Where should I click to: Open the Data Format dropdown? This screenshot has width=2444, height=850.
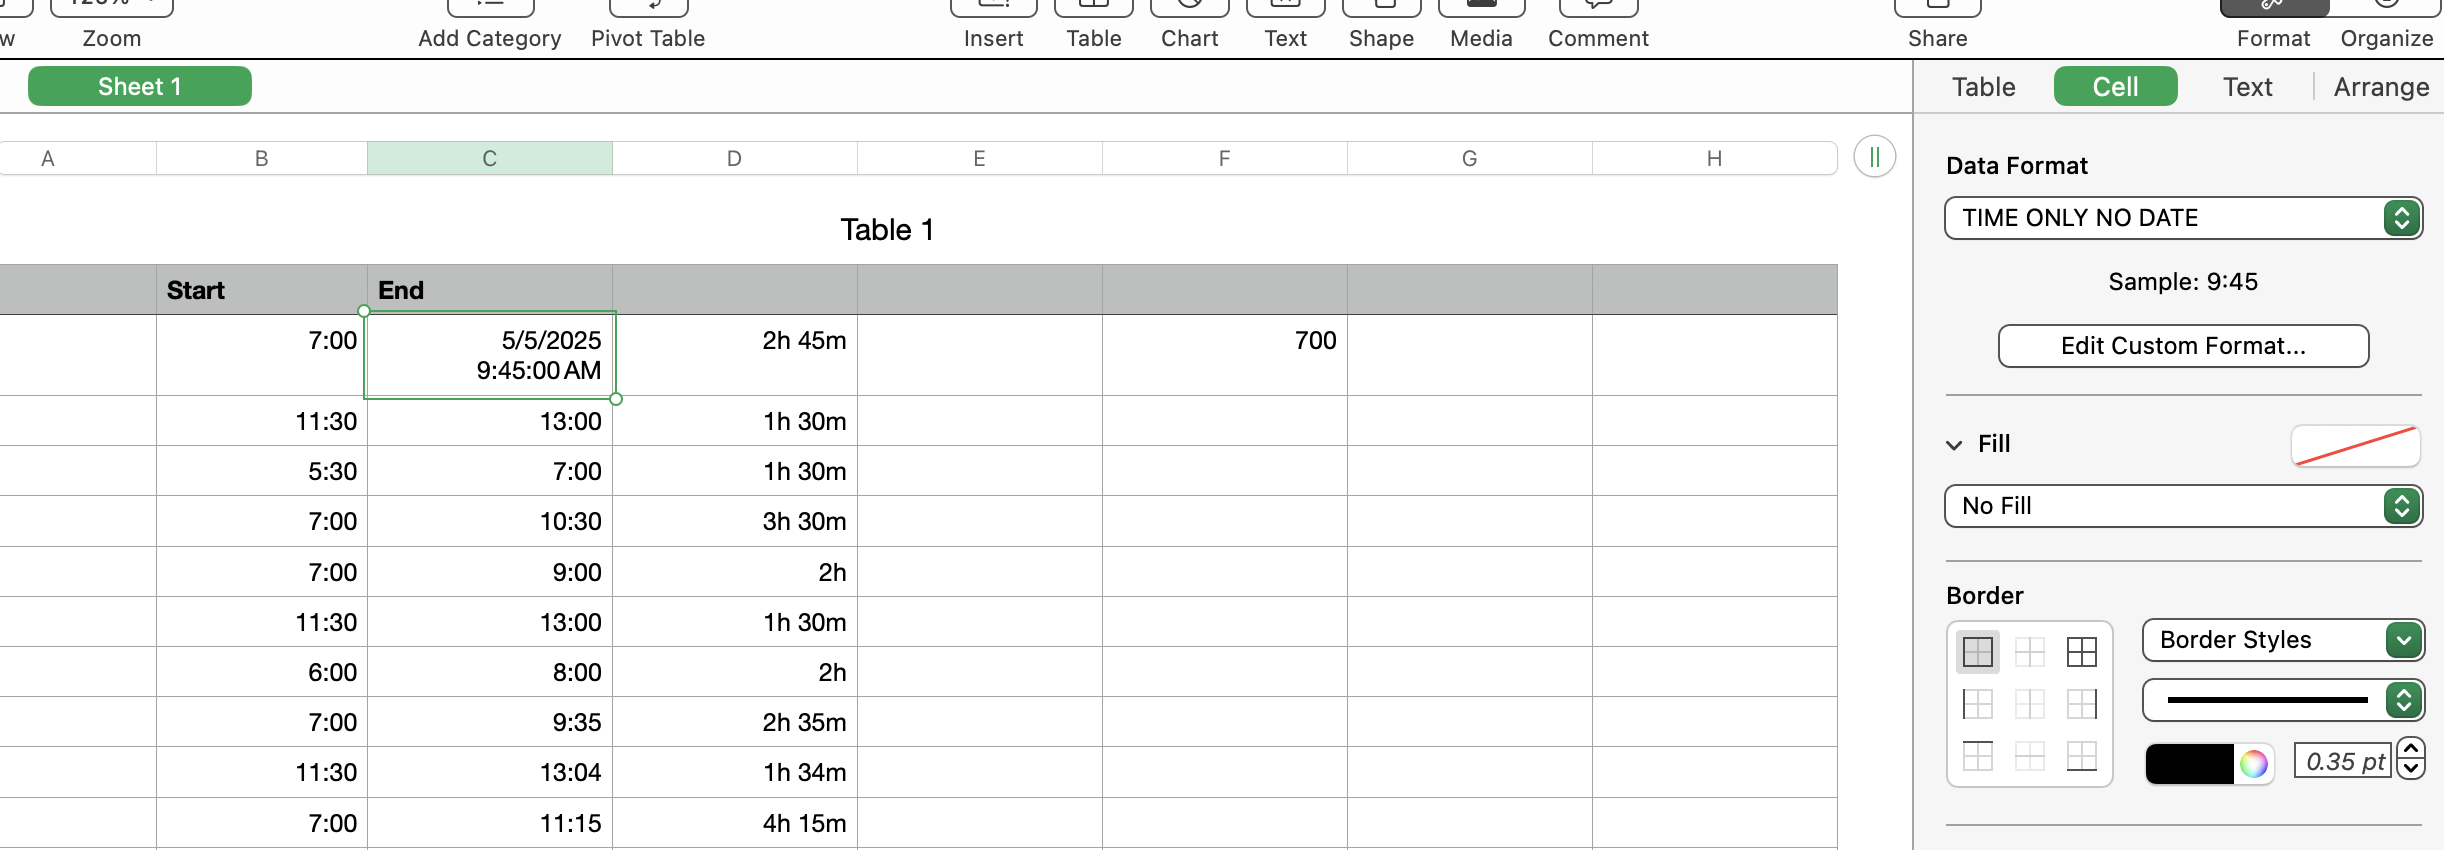[2183, 218]
